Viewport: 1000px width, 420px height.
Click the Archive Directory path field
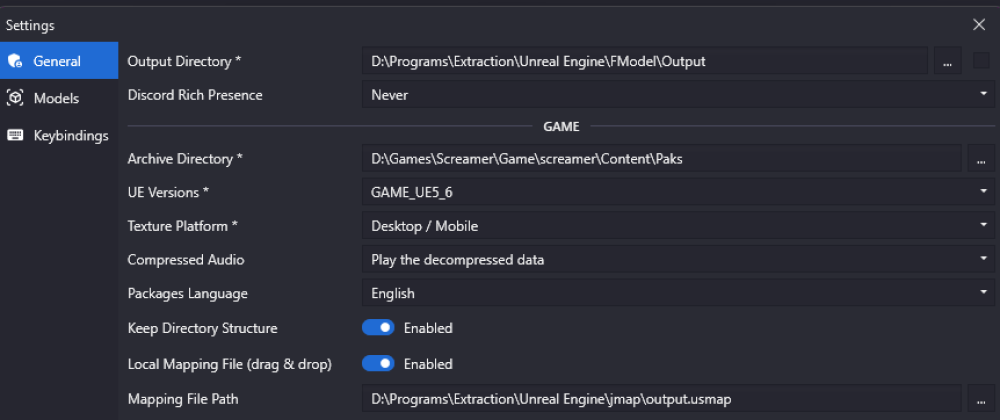(660, 159)
